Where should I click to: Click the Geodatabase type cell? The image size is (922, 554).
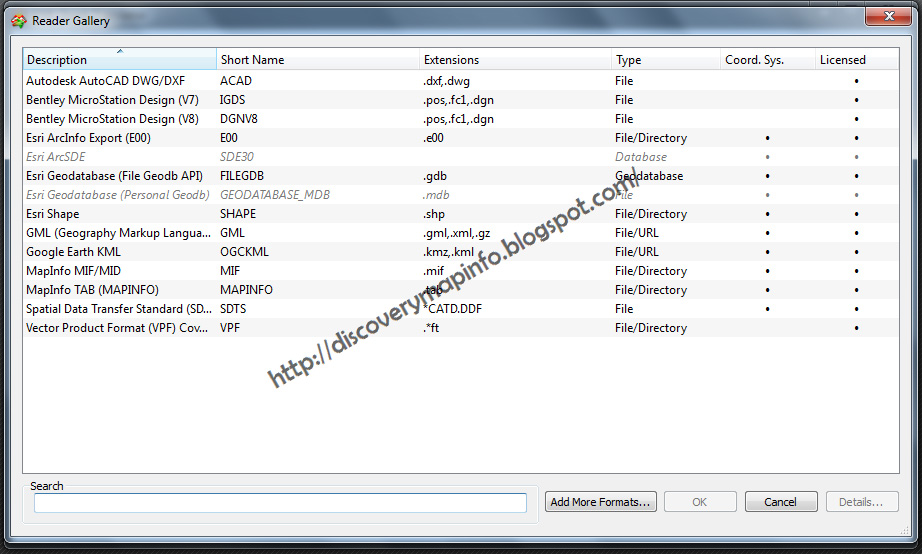click(649, 176)
